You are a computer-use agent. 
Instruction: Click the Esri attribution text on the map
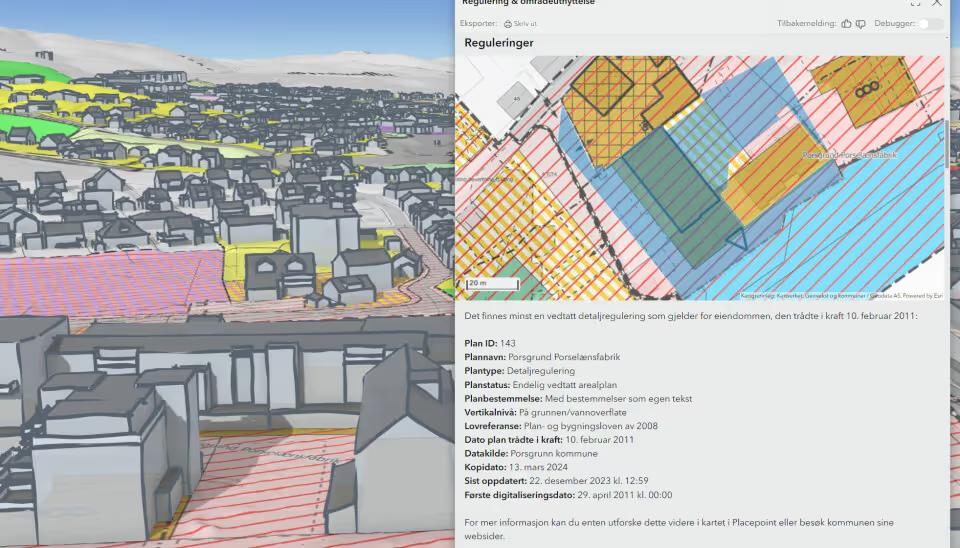[x=842, y=296]
